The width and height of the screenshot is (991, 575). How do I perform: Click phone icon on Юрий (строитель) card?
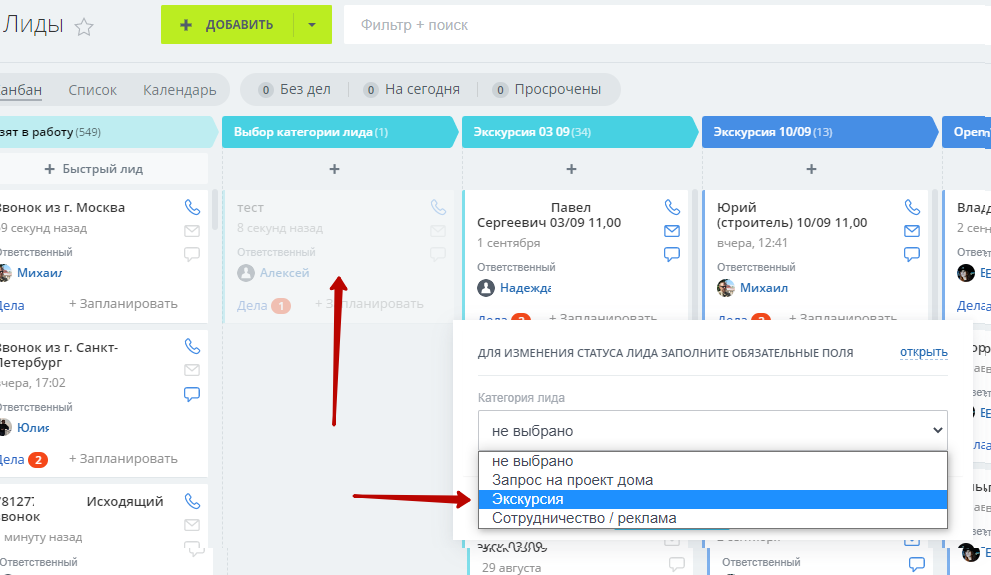[912, 207]
